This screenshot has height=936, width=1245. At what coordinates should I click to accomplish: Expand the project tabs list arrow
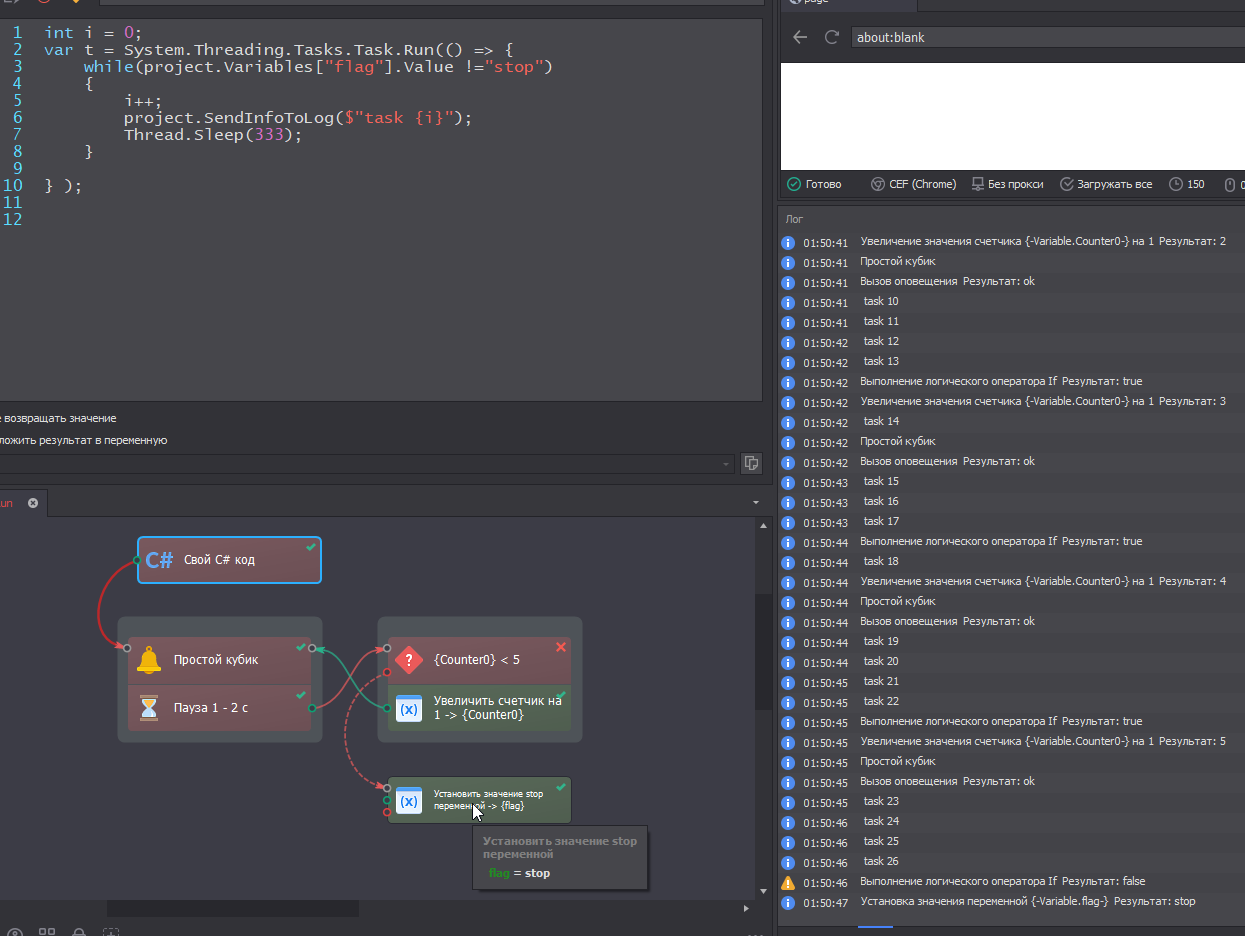point(755,503)
